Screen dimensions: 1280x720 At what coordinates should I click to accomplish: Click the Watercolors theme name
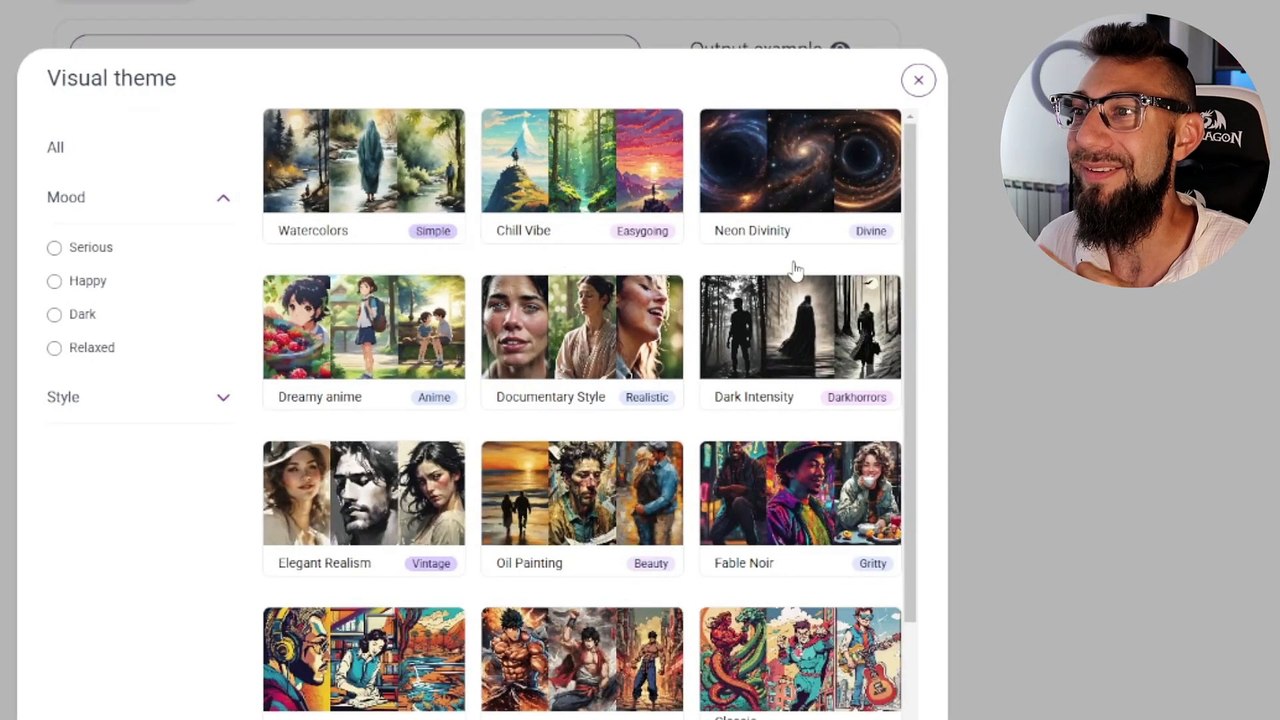(313, 231)
